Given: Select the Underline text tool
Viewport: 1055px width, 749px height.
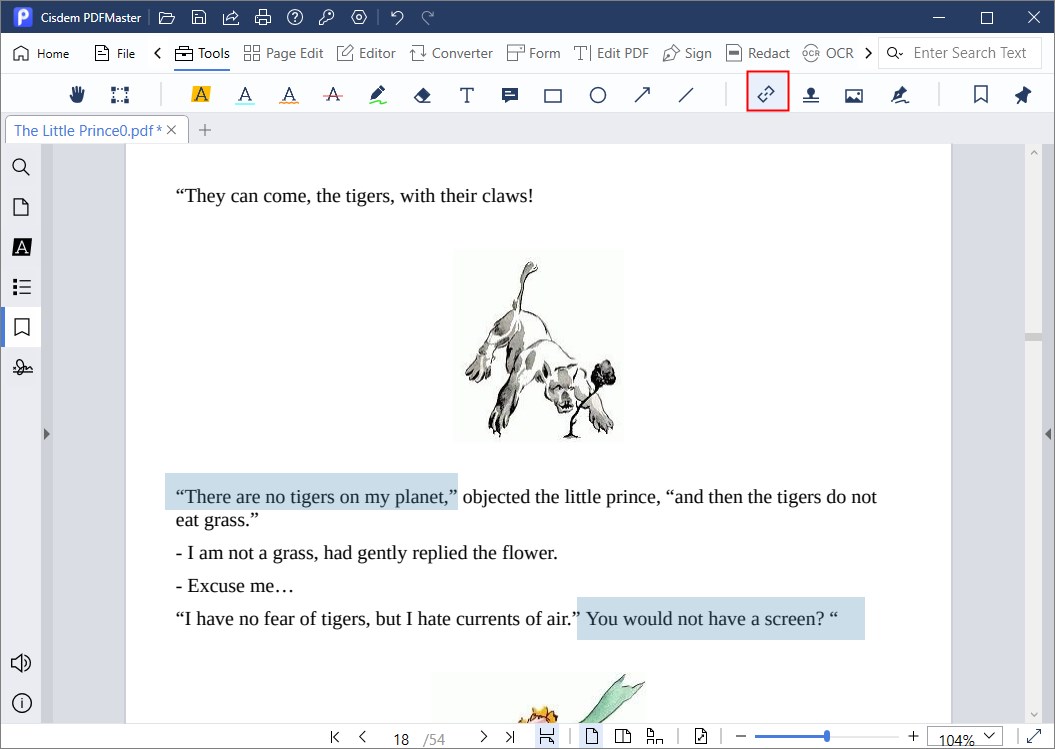Looking at the screenshot, I should point(245,95).
